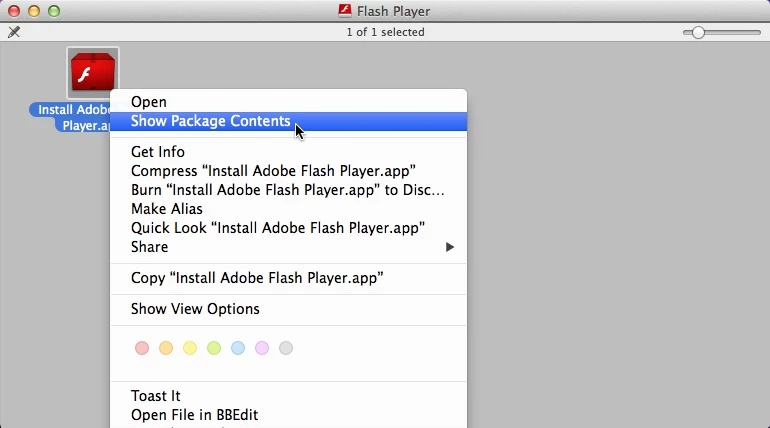
Task: Apply the gray label color
Action: tap(286, 348)
